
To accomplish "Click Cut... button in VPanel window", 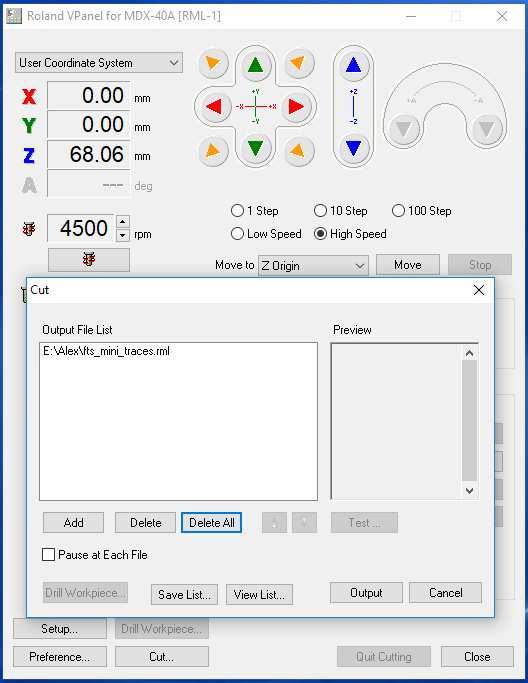I will 162,657.
